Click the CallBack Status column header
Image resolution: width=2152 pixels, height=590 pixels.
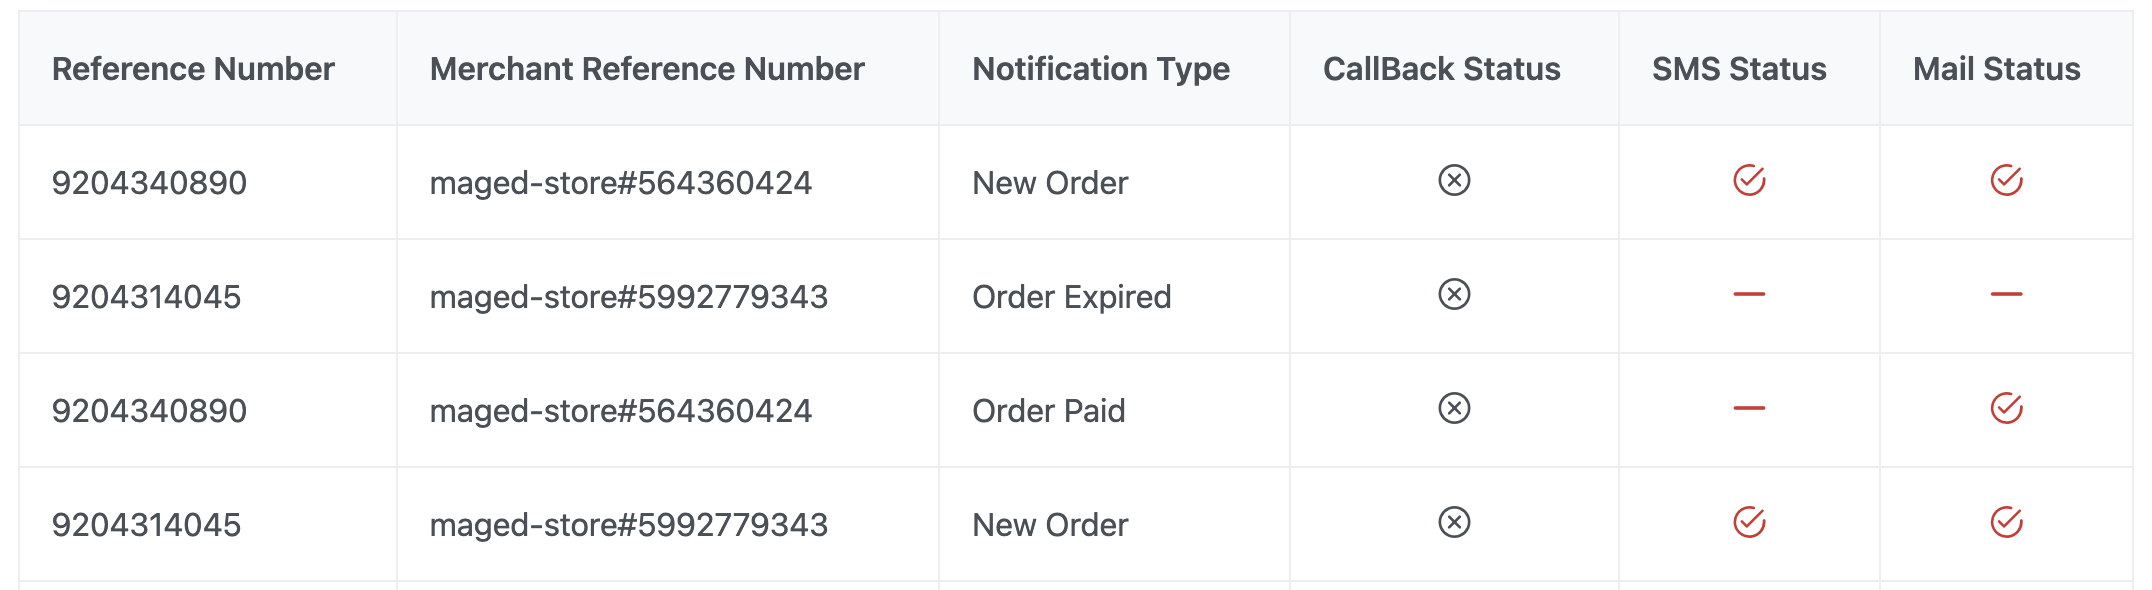(x=1441, y=69)
